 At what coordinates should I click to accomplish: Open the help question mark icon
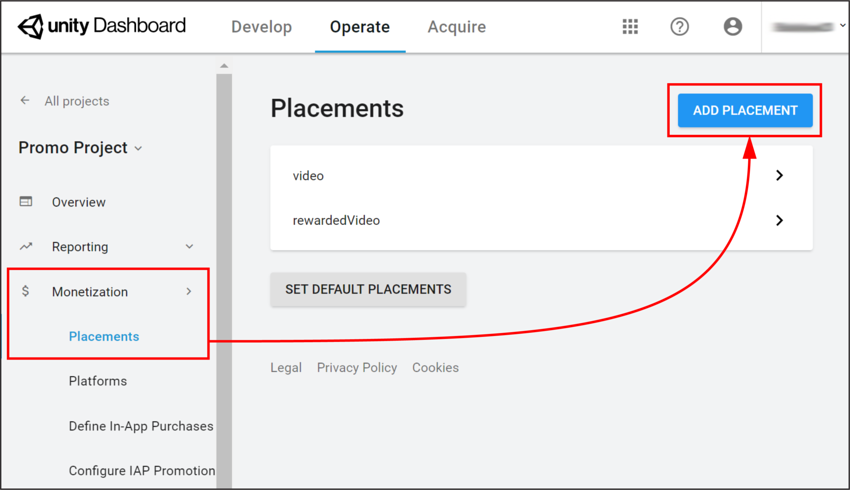coord(679,27)
